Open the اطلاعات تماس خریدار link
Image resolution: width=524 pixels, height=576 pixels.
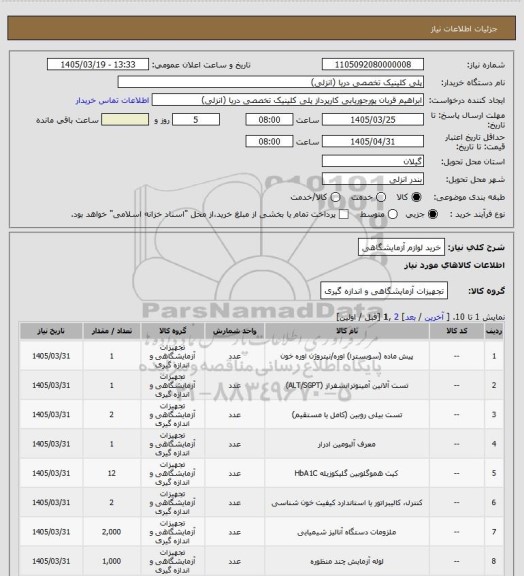(x=112, y=100)
